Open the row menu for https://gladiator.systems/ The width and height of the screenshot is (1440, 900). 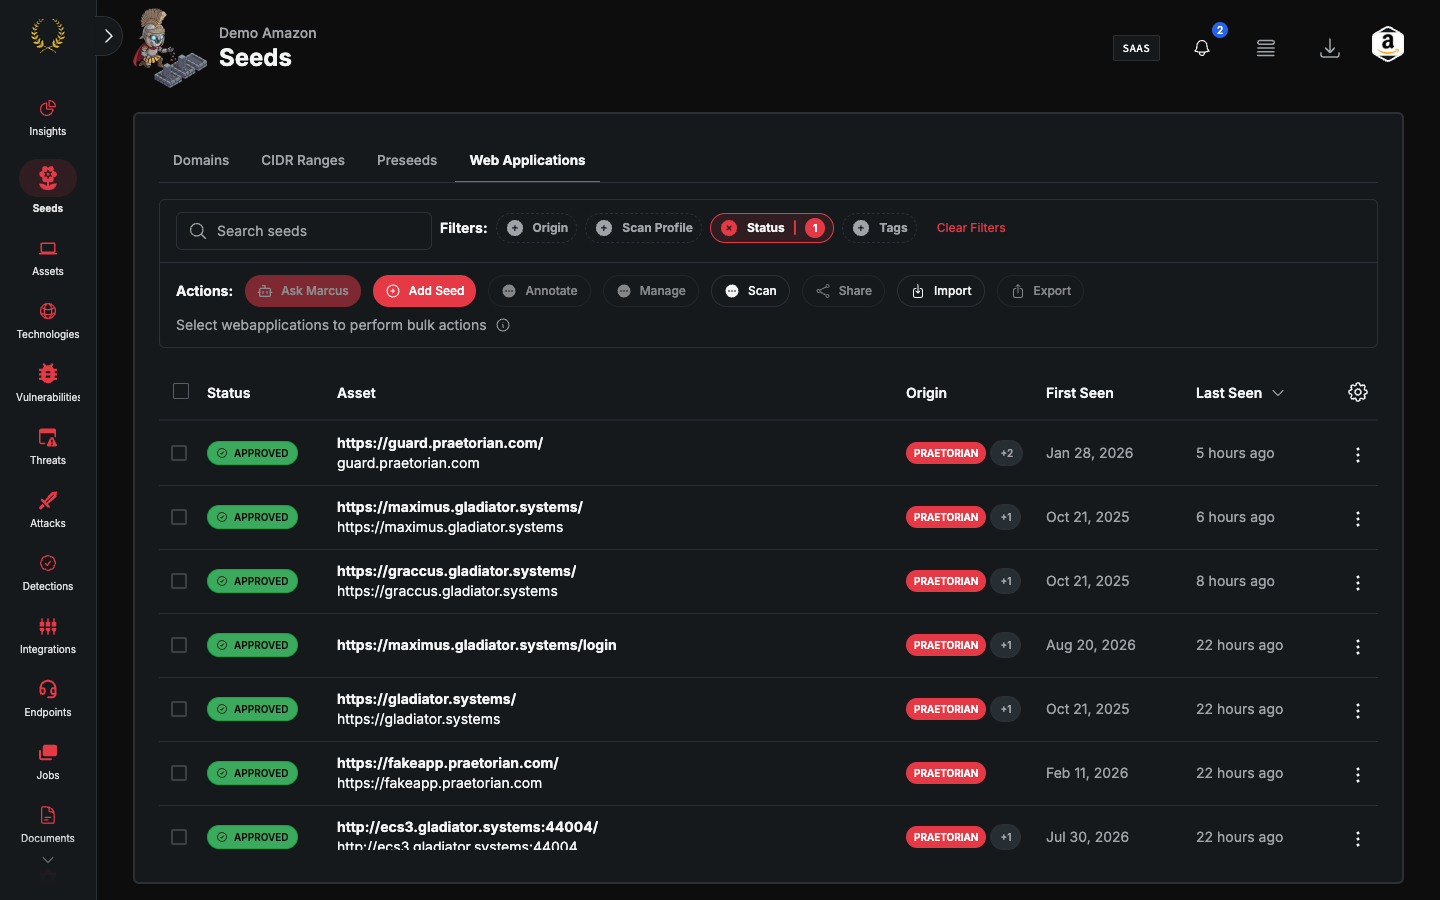click(1358, 711)
